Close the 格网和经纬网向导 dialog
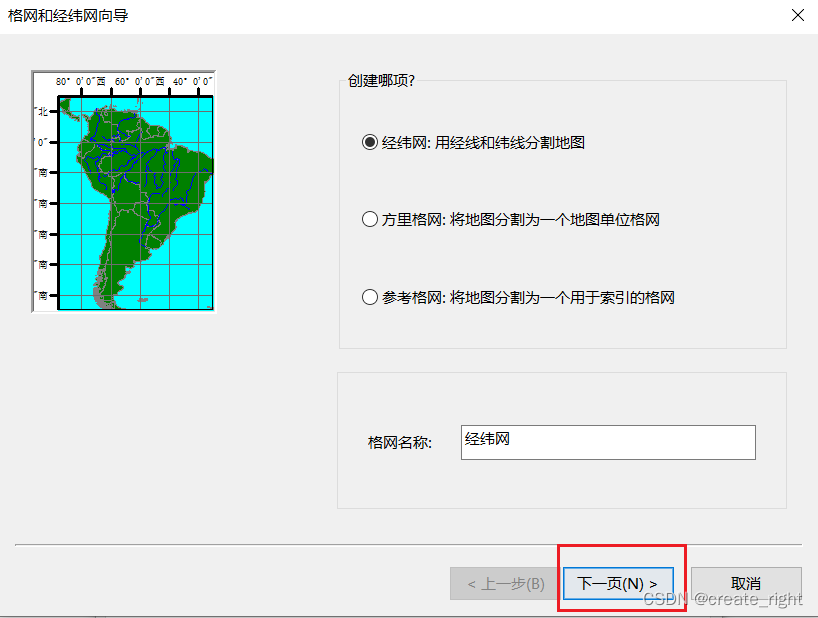The height and width of the screenshot is (618, 818). click(x=797, y=15)
